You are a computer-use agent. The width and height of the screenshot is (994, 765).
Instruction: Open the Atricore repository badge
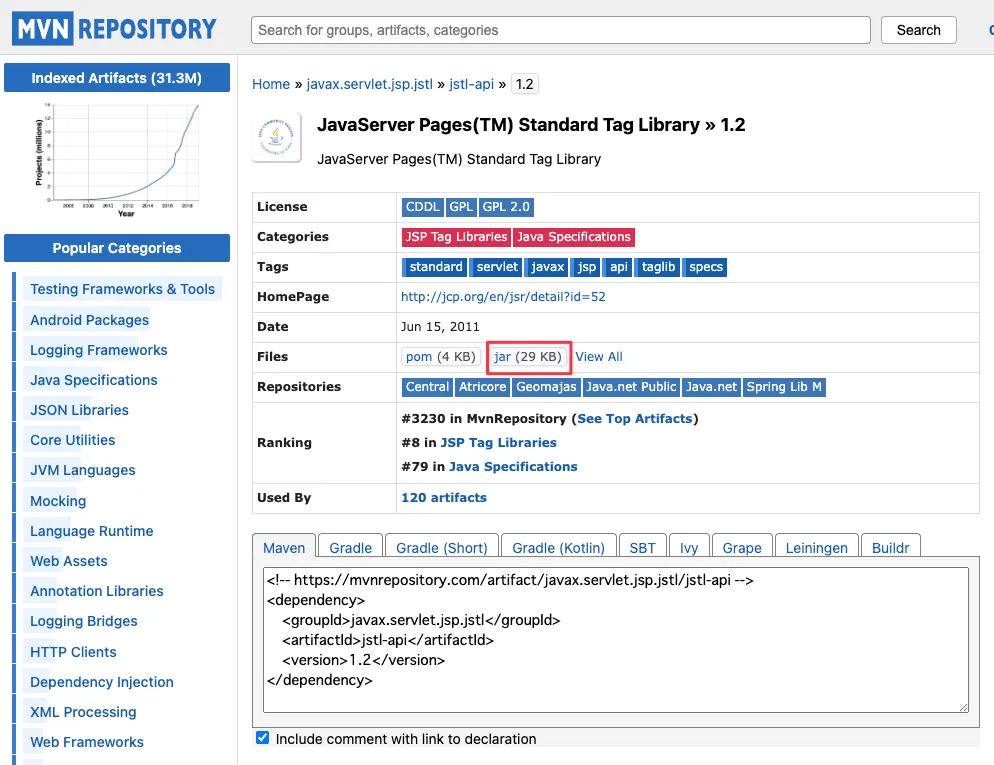coord(482,387)
